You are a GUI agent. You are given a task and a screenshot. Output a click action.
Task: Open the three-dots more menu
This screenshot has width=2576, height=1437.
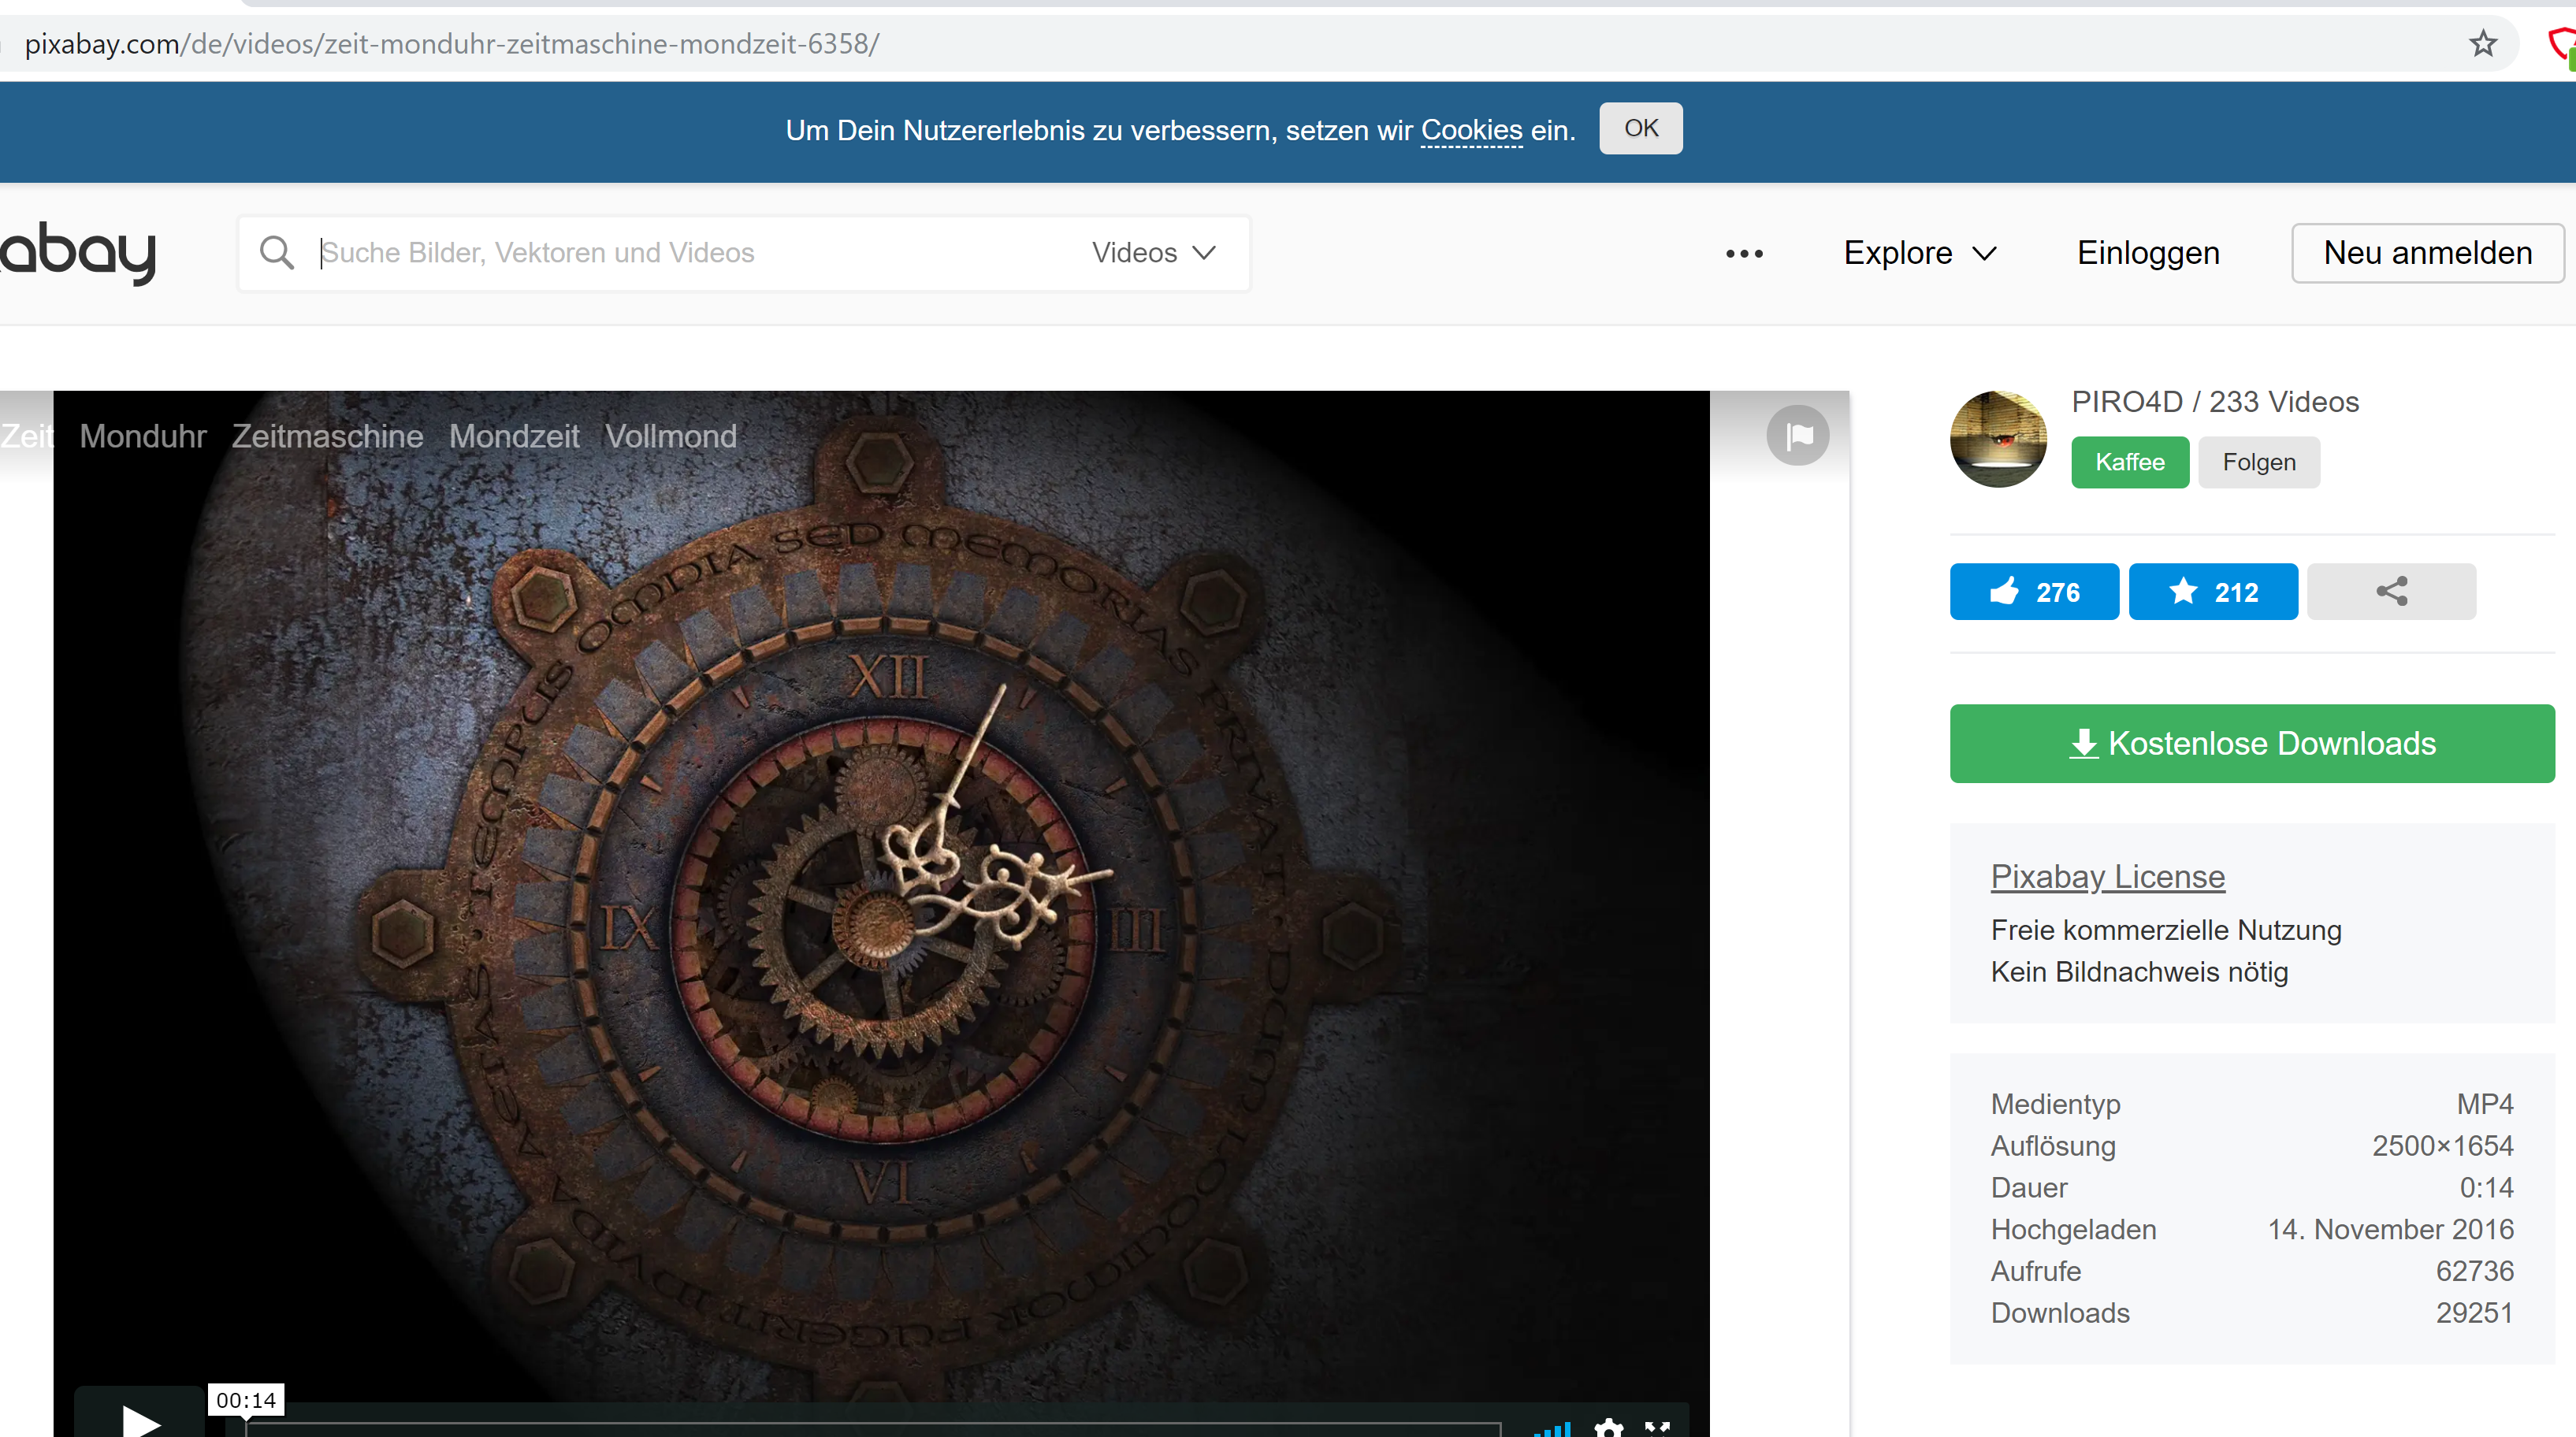point(1744,254)
